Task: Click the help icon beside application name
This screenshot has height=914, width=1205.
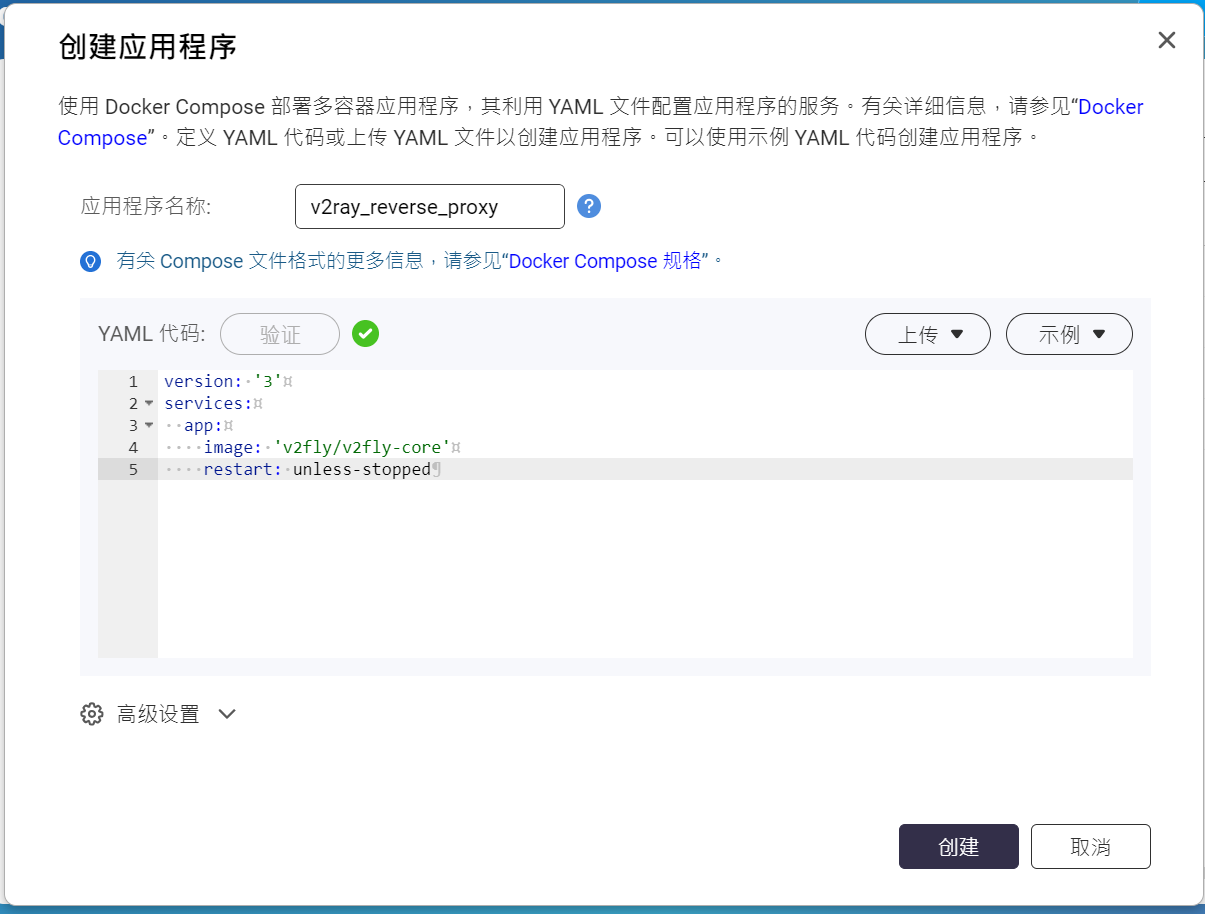Action: (589, 206)
